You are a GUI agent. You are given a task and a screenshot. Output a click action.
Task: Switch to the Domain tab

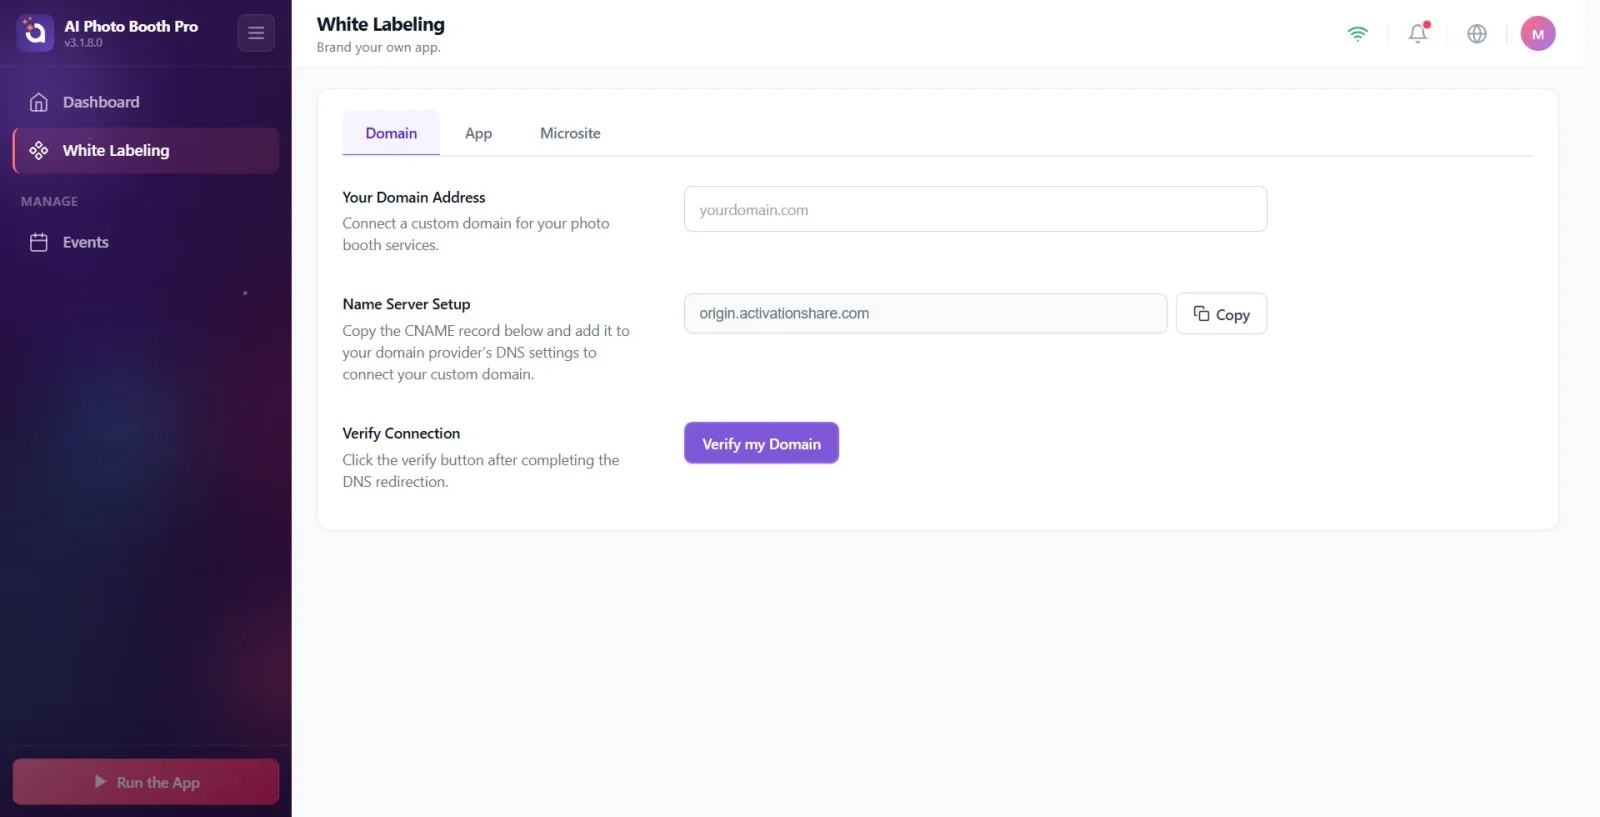point(391,133)
